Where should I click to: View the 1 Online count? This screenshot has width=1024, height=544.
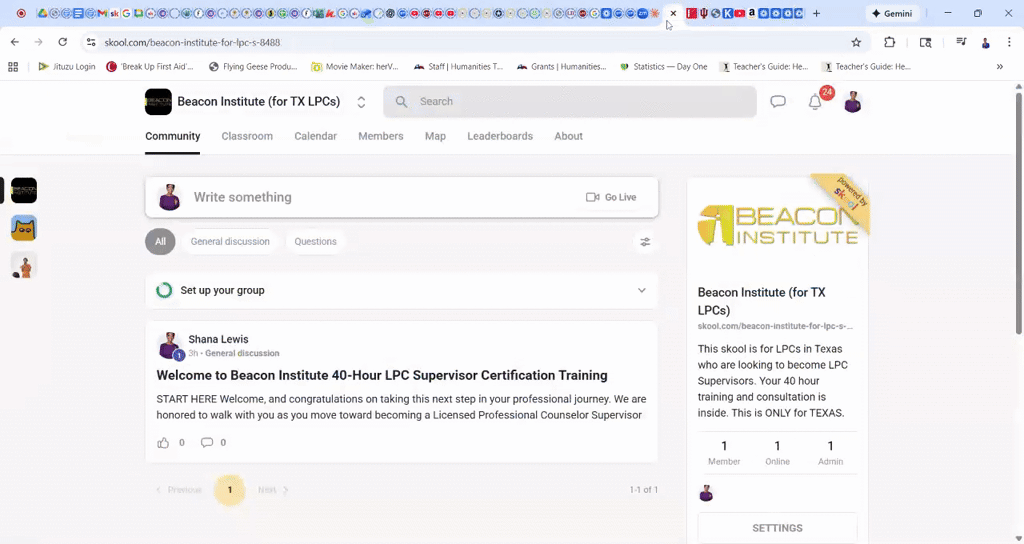tap(777, 453)
